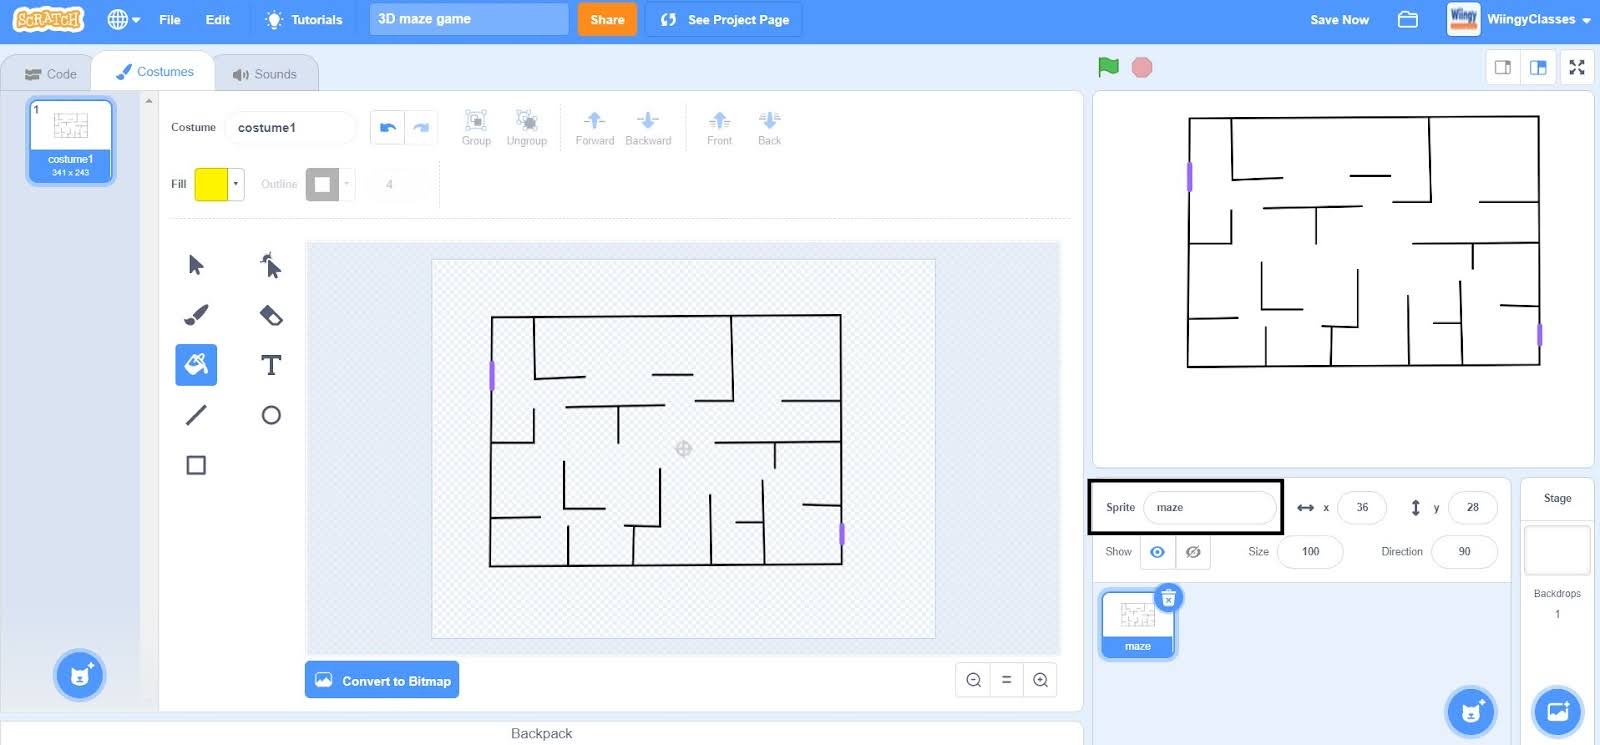The height and width of the screenshot is (745, 1600).
Task: Switch to the Costumes tab
Action: [154, 72]
